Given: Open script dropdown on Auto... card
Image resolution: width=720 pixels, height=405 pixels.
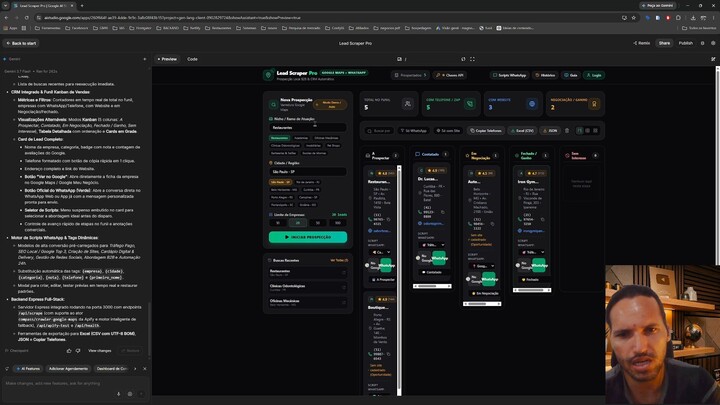Looking at the screenshot, I should tap(482, 266).
